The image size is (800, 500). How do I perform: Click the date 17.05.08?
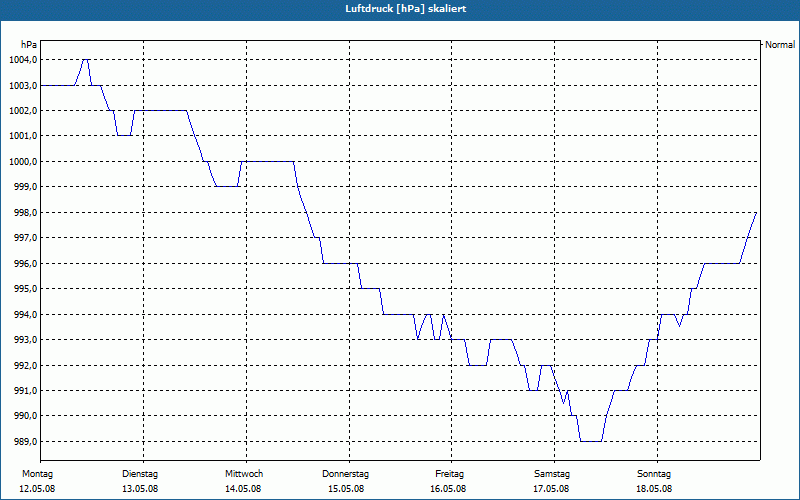551,489
